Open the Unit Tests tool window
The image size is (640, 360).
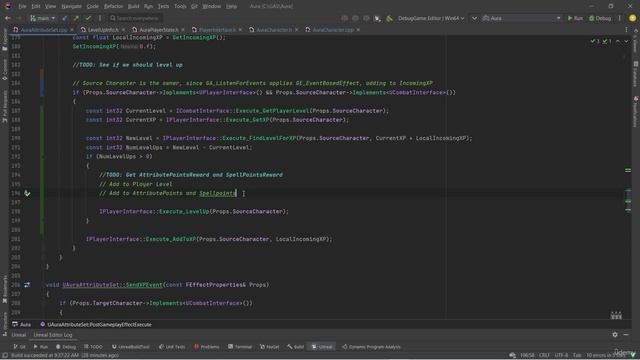pyautogui.click(x=172, y=347)
